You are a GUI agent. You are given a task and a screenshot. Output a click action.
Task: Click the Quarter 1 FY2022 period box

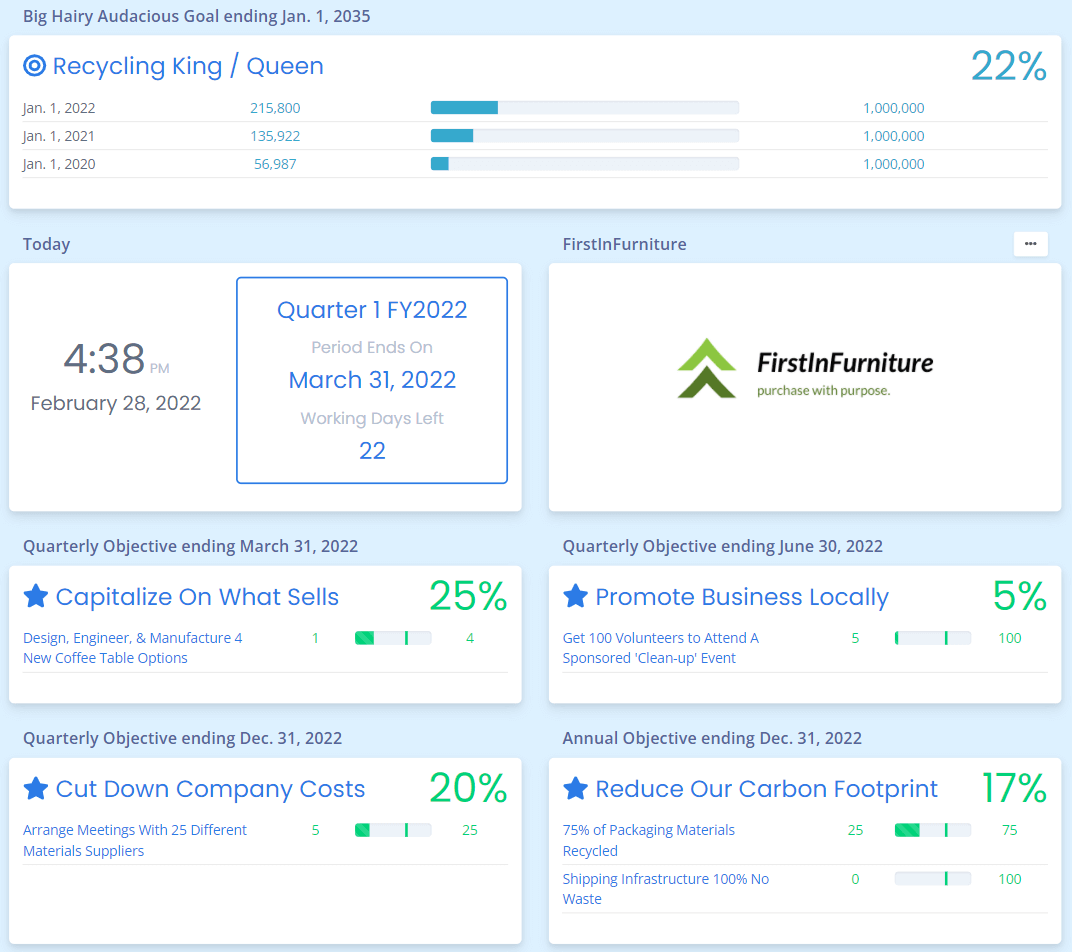(x=372, y=380)
